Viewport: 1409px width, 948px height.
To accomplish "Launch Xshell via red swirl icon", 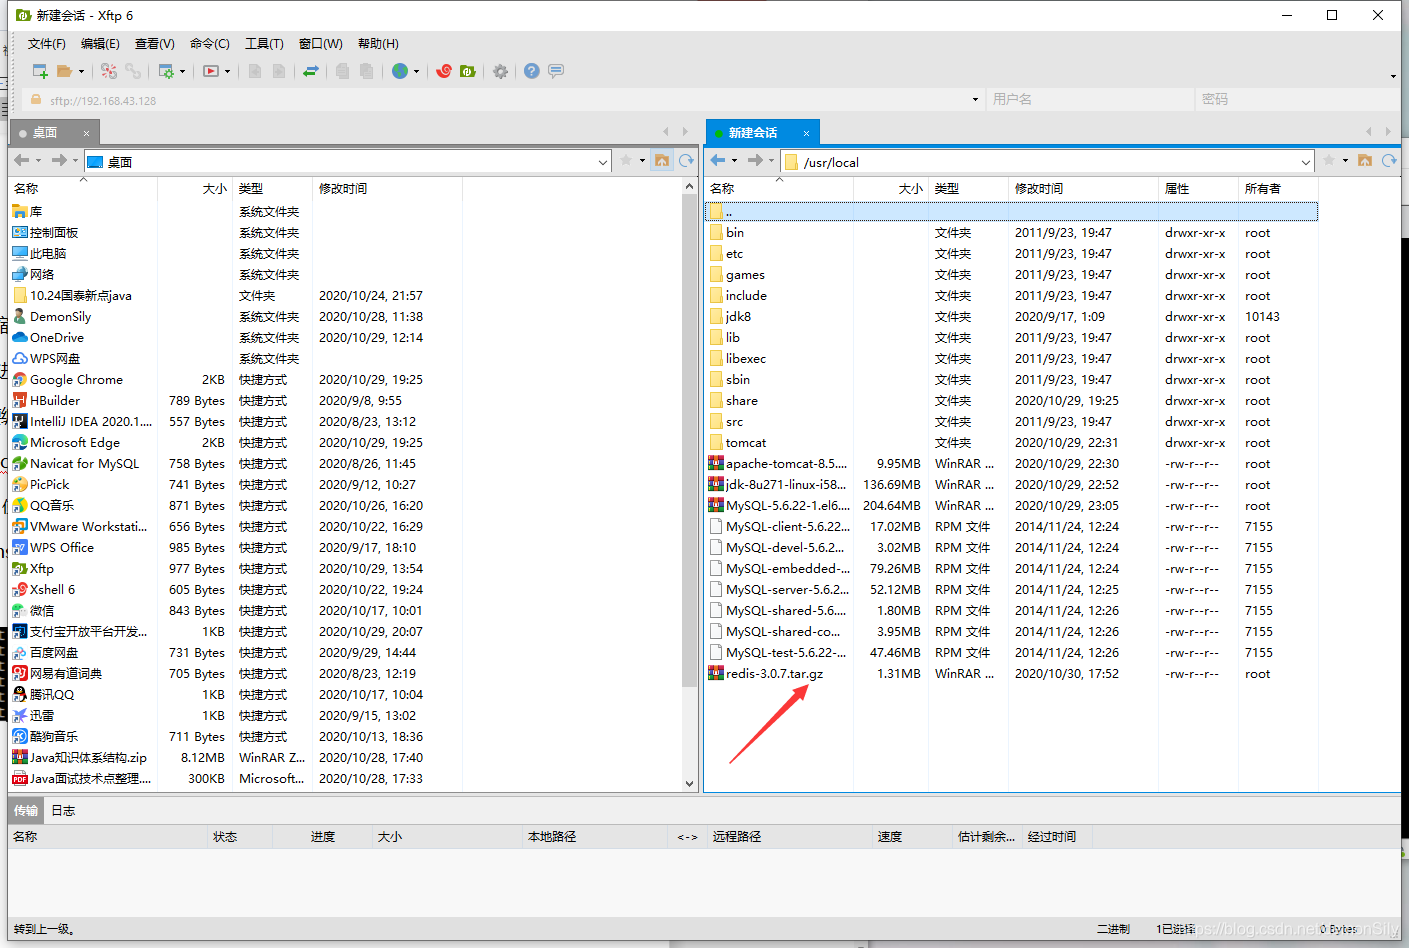I will pyautogui.click(x=444, y=71).
